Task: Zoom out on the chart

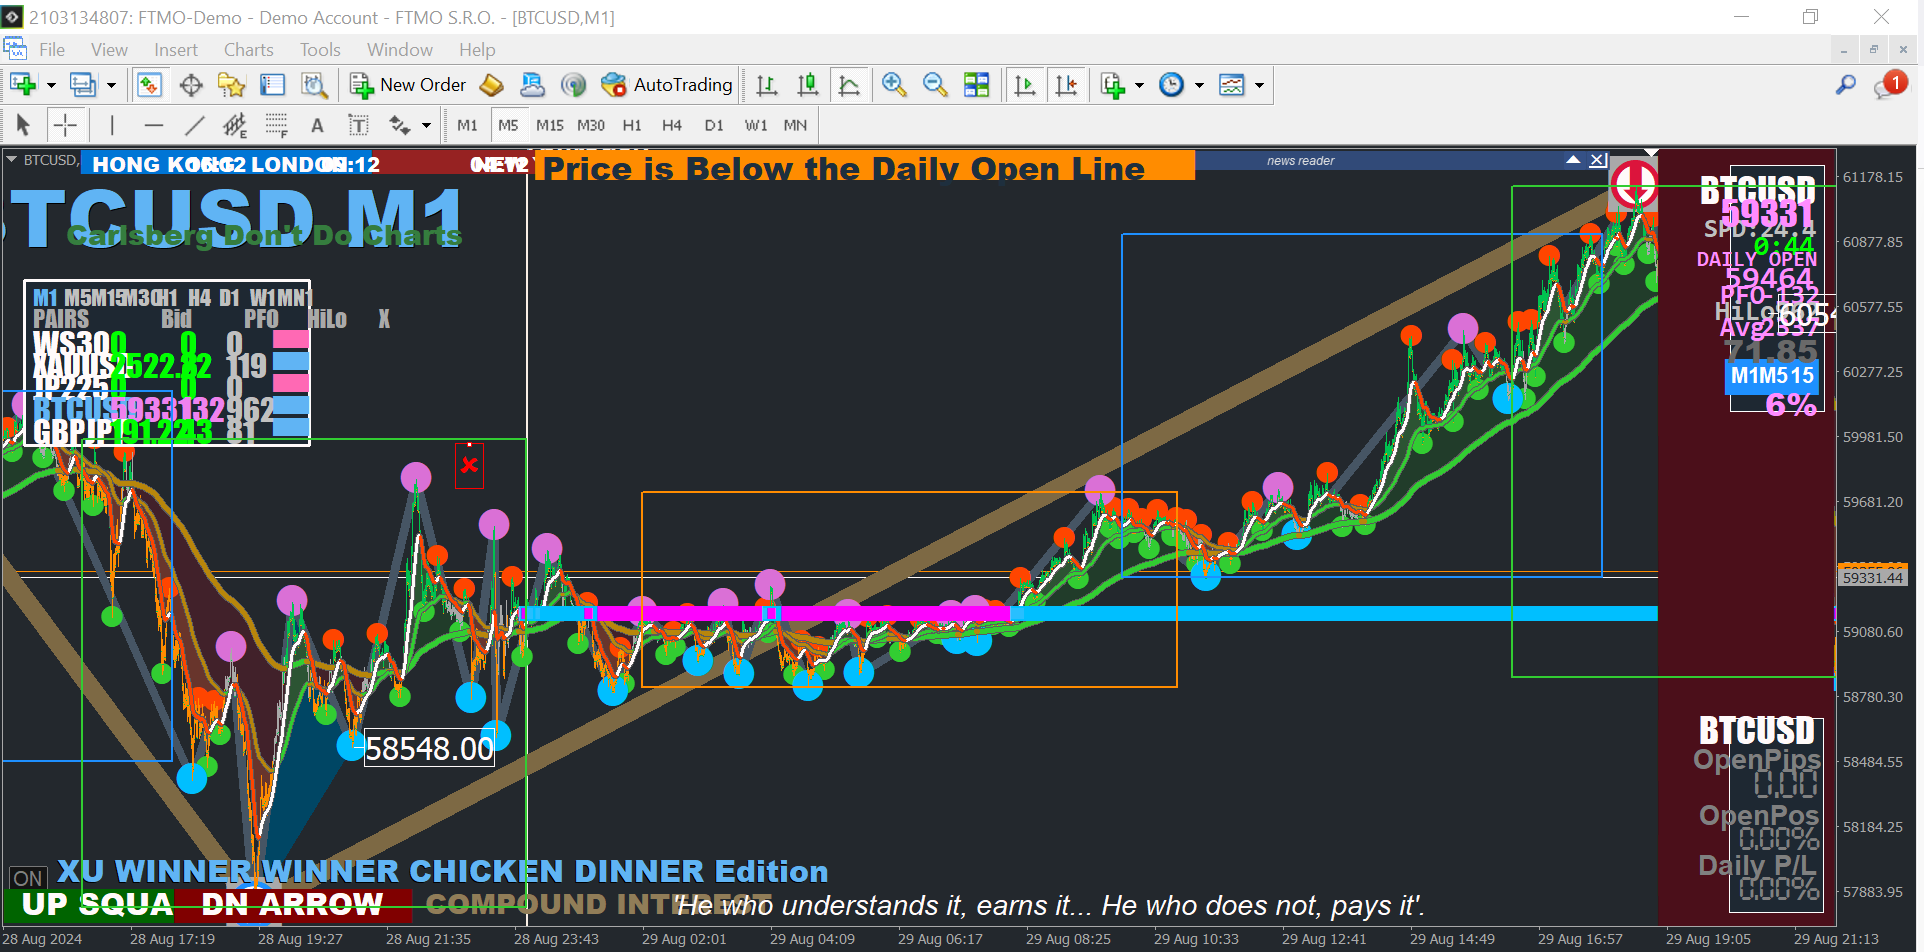Action: (x=935, y=85)
